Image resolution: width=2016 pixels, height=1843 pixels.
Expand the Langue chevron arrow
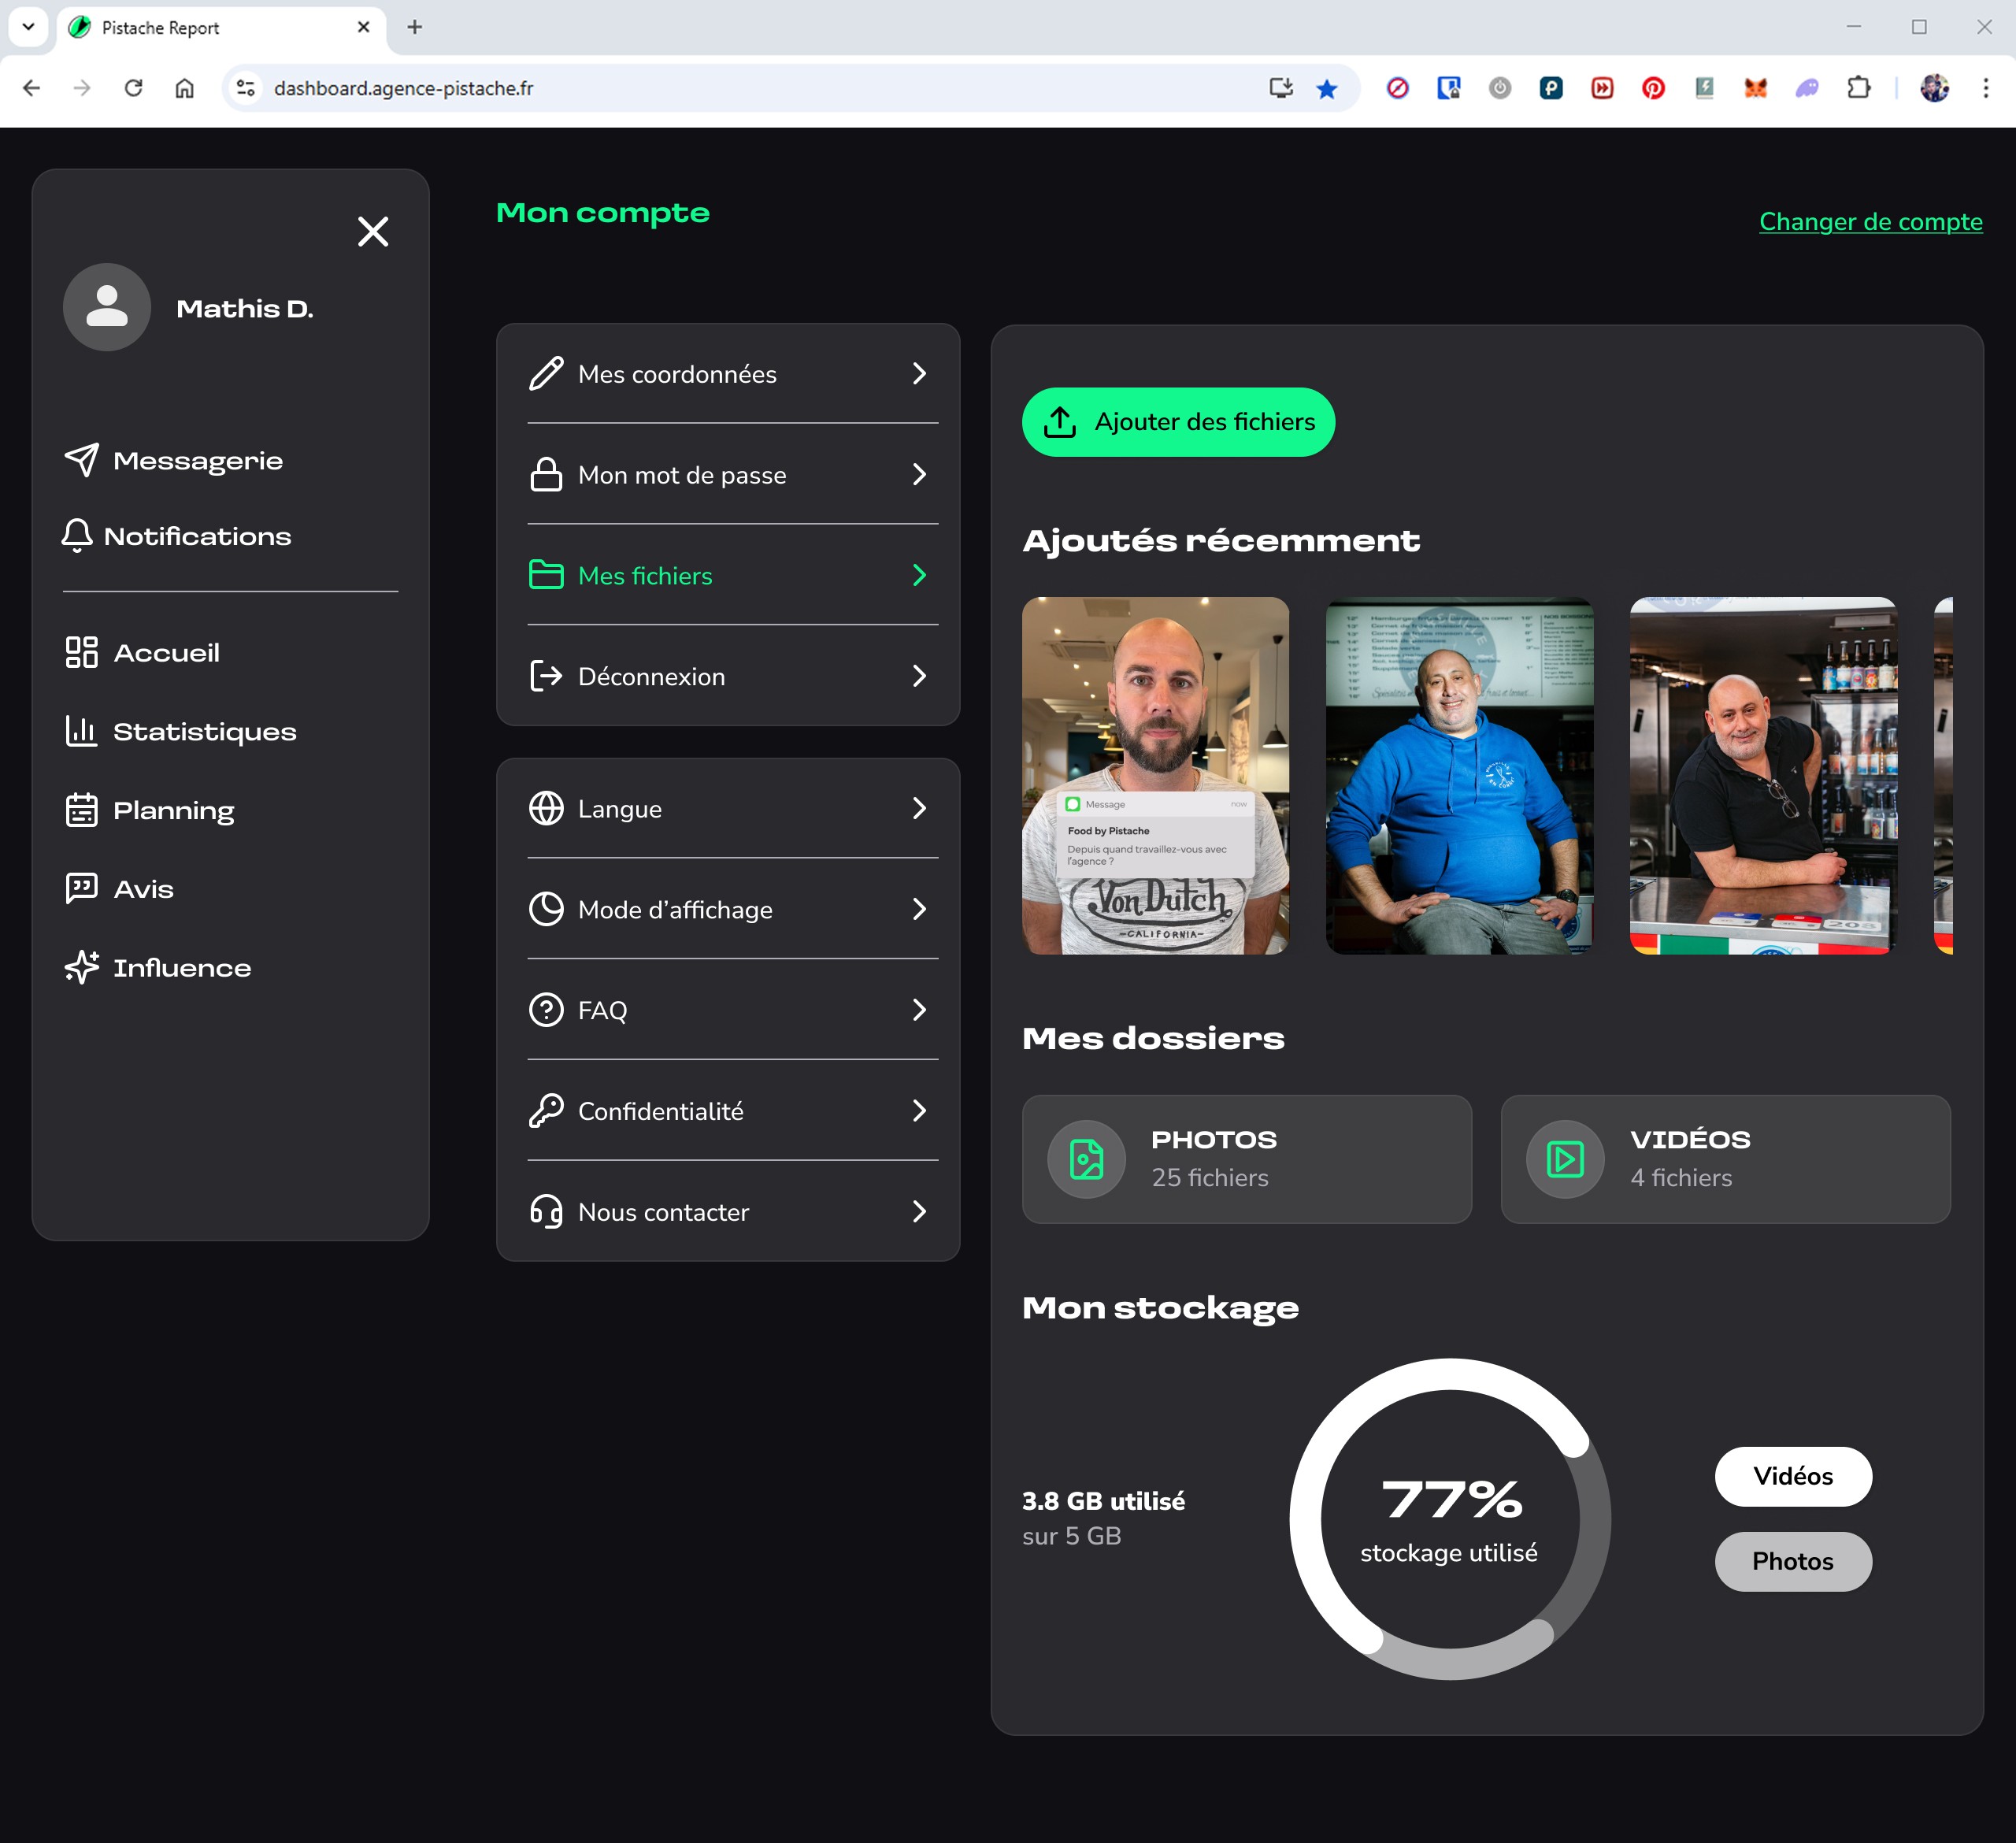[x=919, y=808]
